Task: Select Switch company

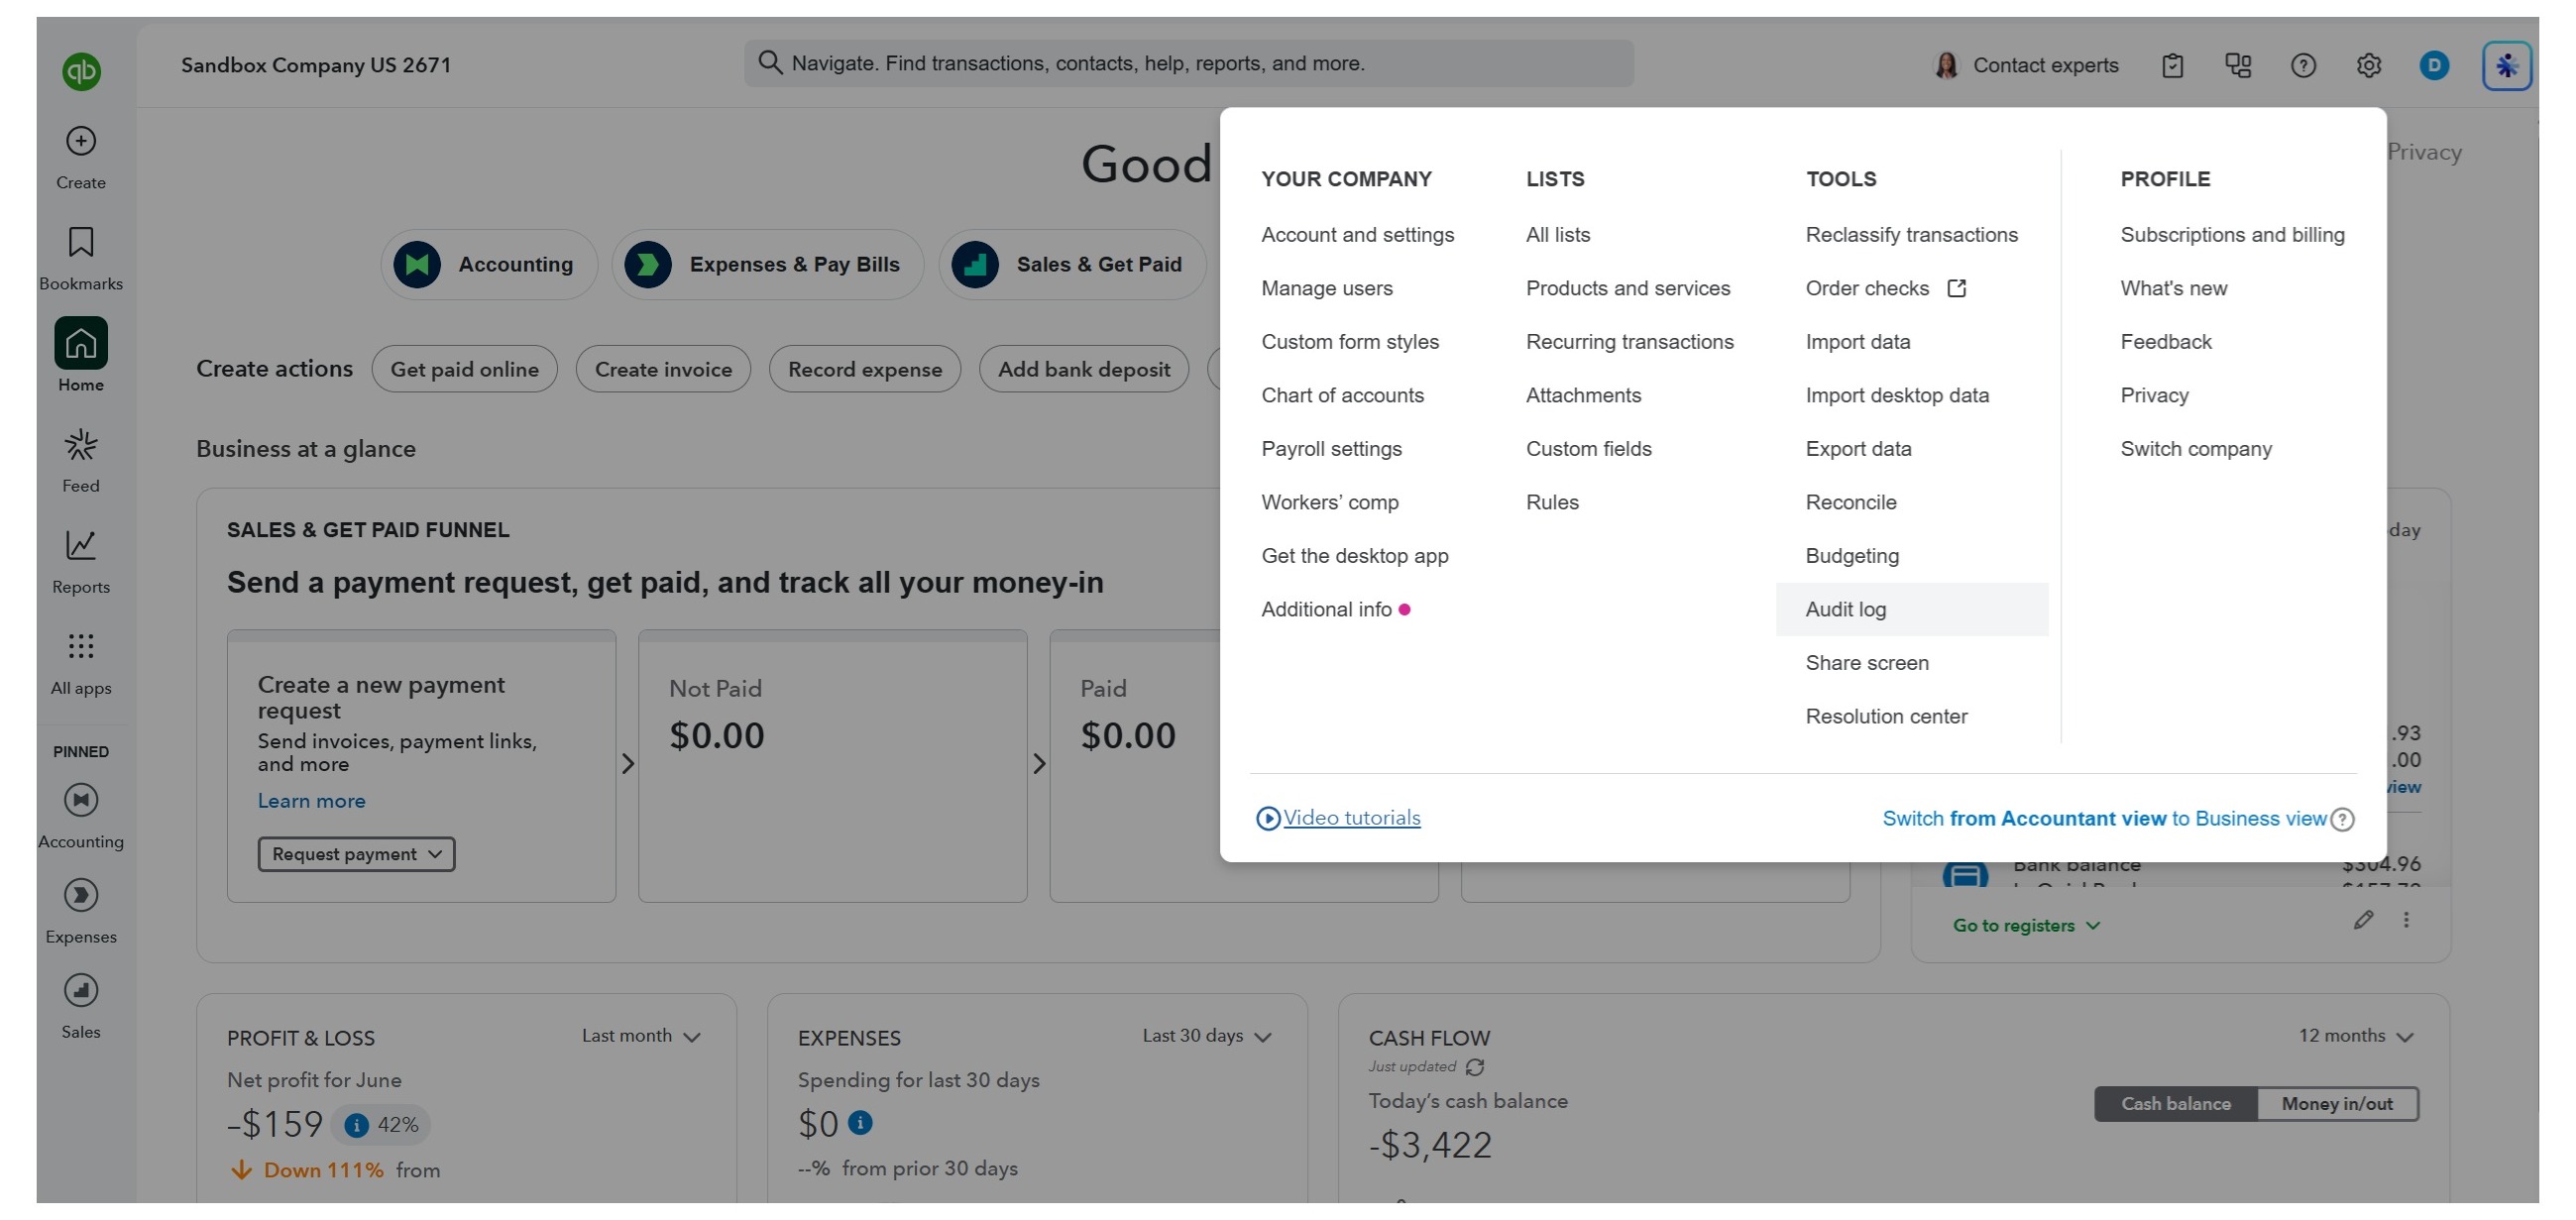Action: [x=2196, y=449]
